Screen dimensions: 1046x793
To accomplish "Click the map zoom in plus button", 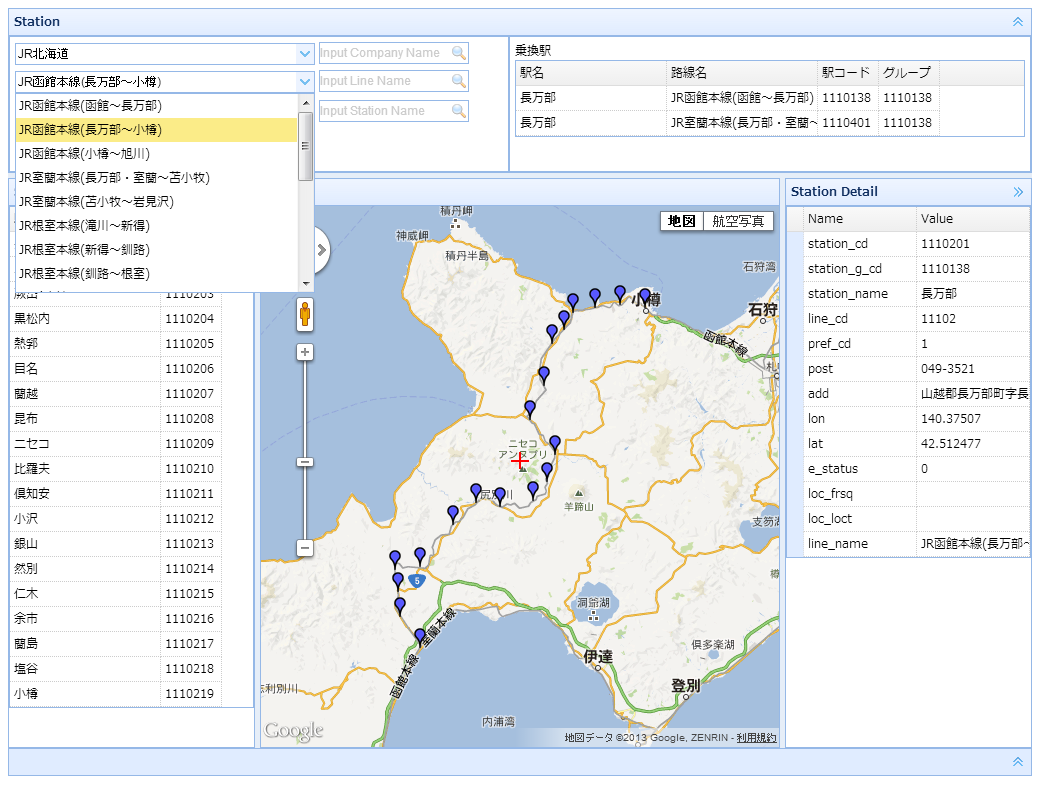I will tap(305, 352).
